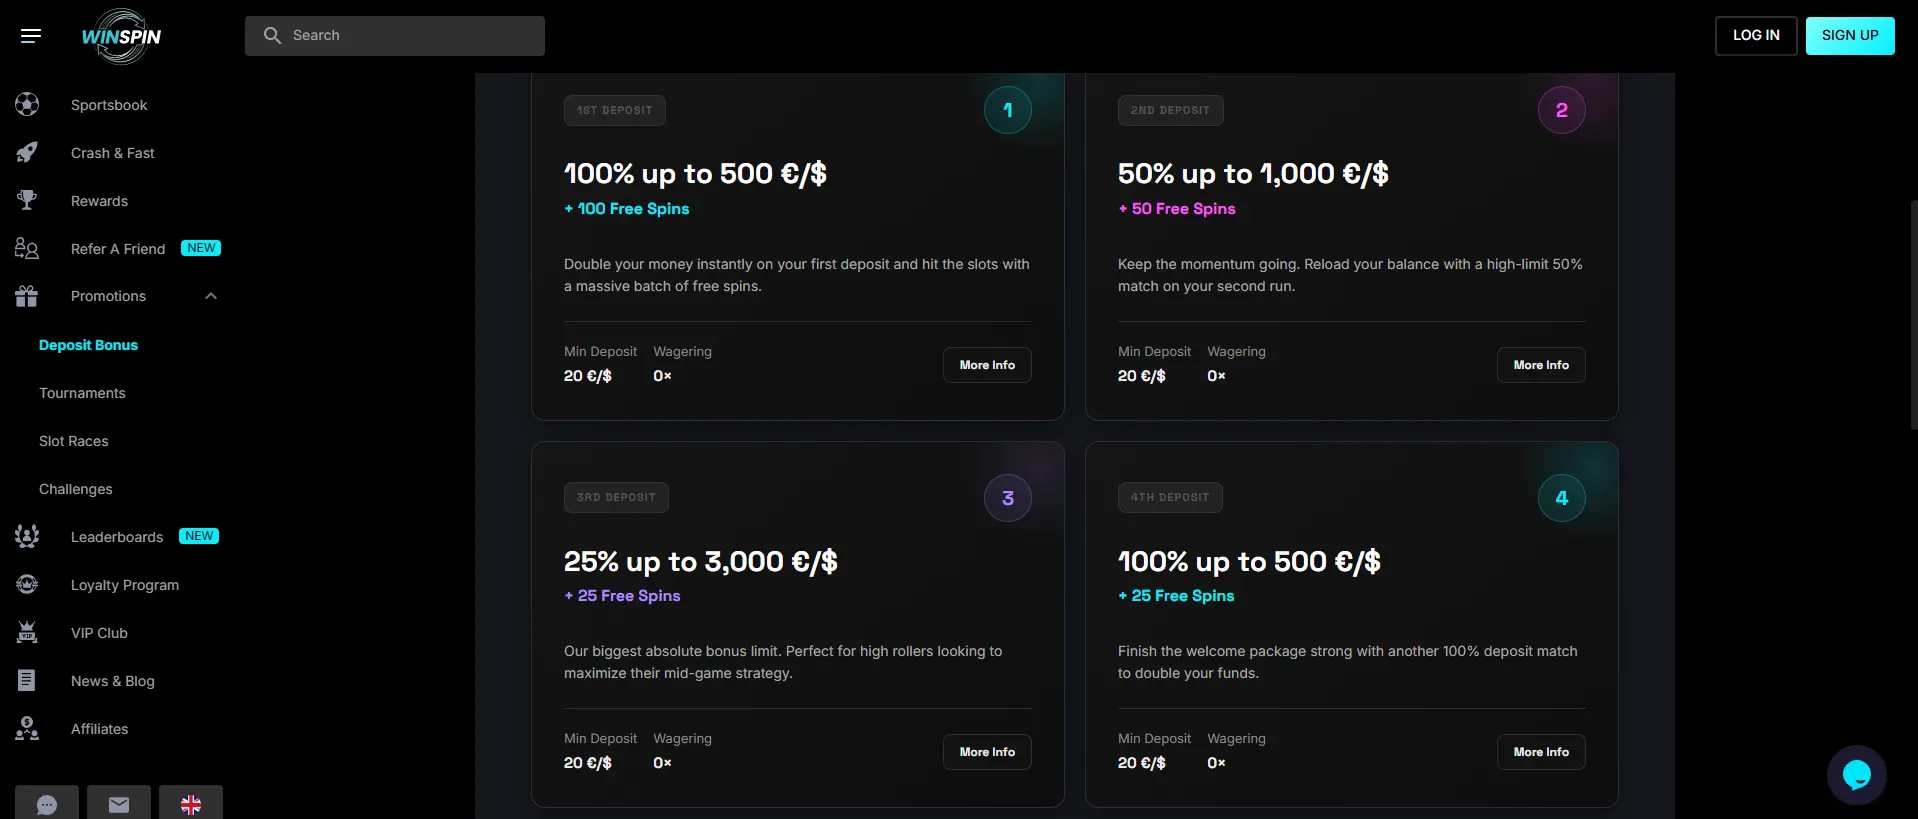The height and width of the screenshot is (819, 1918).
Task: Click More Info on 4th deposit
Action: pyautogui.click(x=1541, y=752)
